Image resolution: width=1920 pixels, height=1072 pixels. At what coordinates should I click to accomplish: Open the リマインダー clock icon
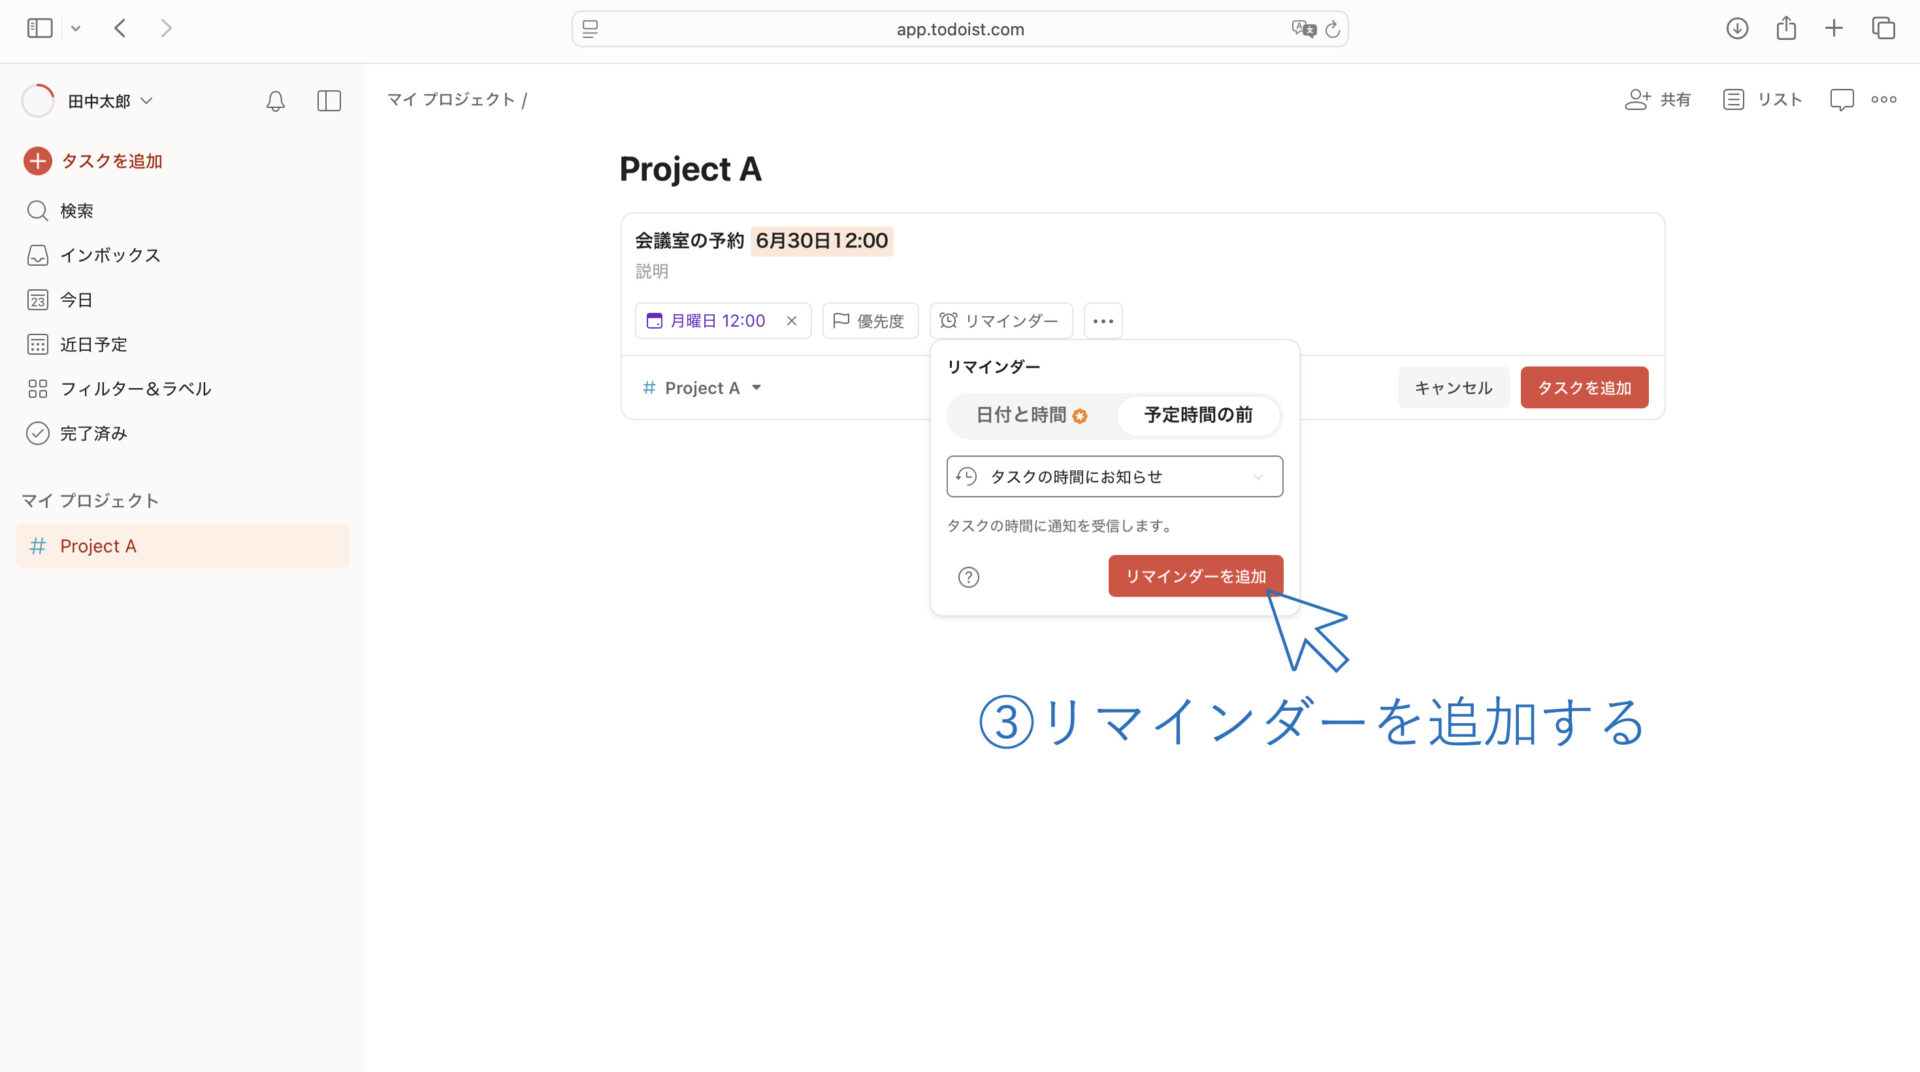pyautogui.click(x=949, y=320)
